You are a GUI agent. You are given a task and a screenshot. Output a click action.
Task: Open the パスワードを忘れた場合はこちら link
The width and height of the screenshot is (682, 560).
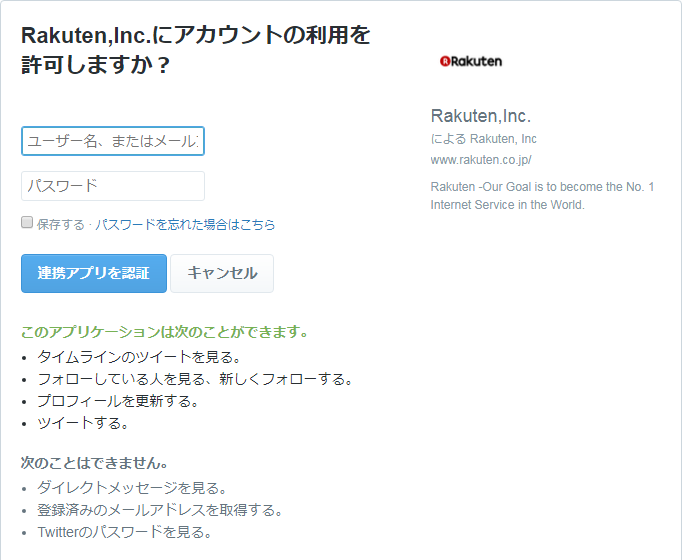click(x=185, y=224)
